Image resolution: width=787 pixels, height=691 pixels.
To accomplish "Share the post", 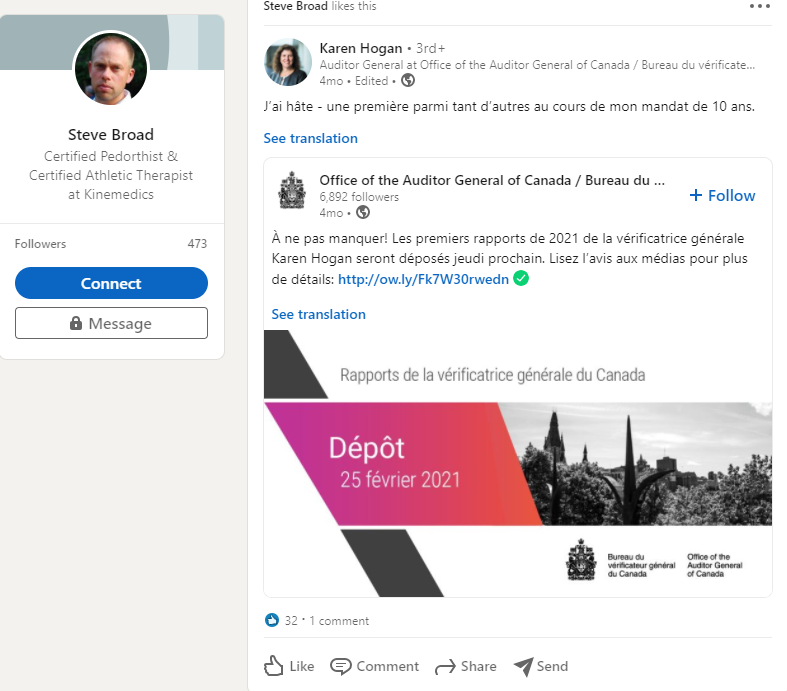I will click(466, 666).
